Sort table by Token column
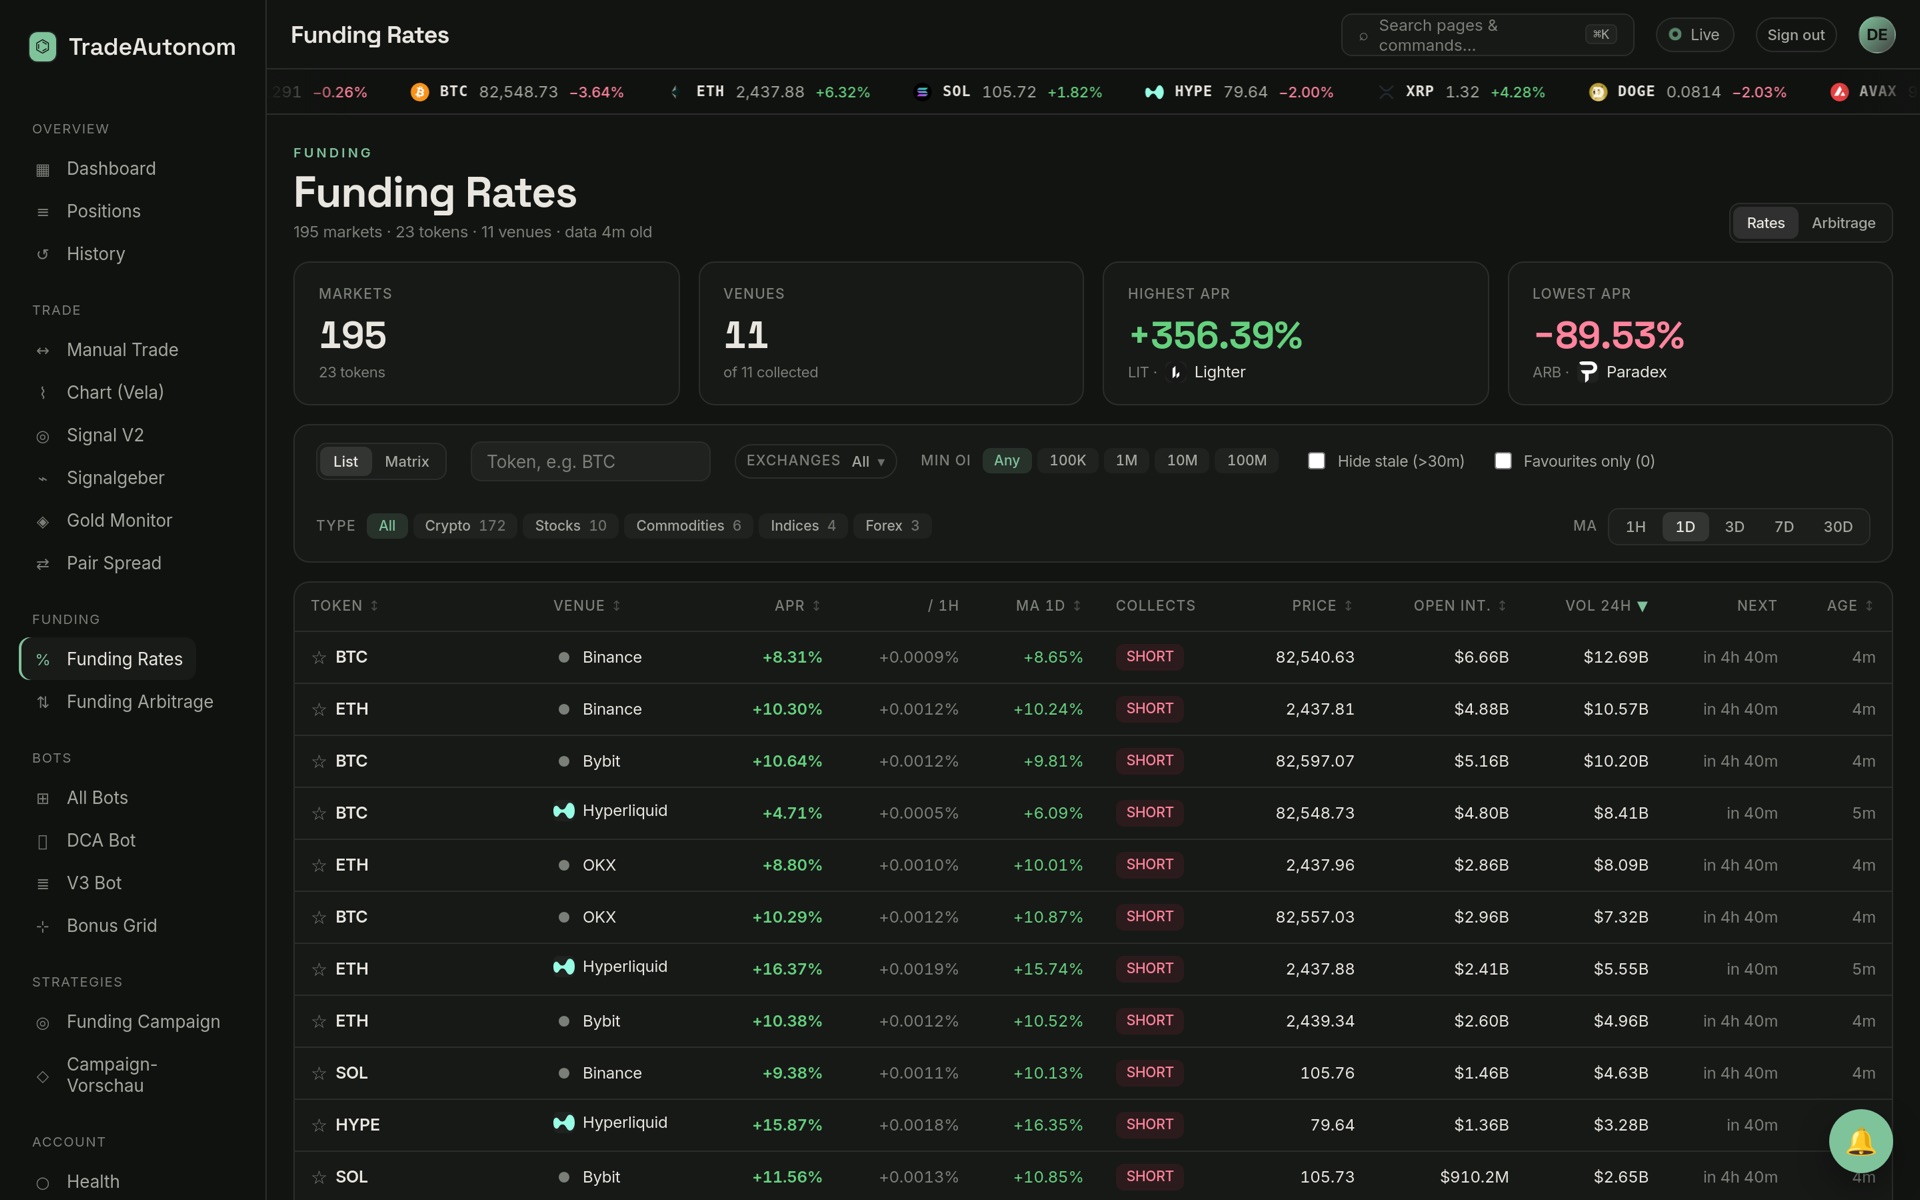 tap(344, 605)
